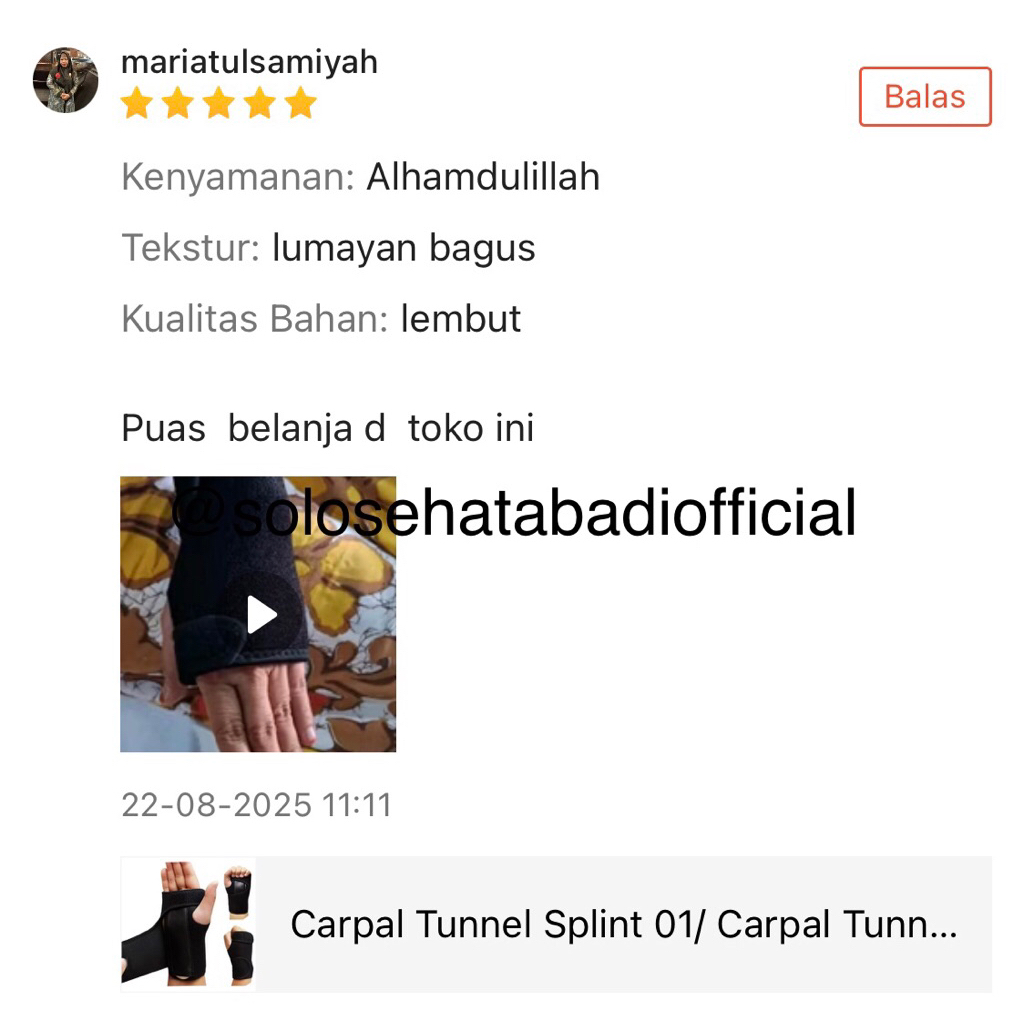This screenshot has height=1024, width=1024.
Task: Click the fifth yellow rating star
Action: click(300, 103)
